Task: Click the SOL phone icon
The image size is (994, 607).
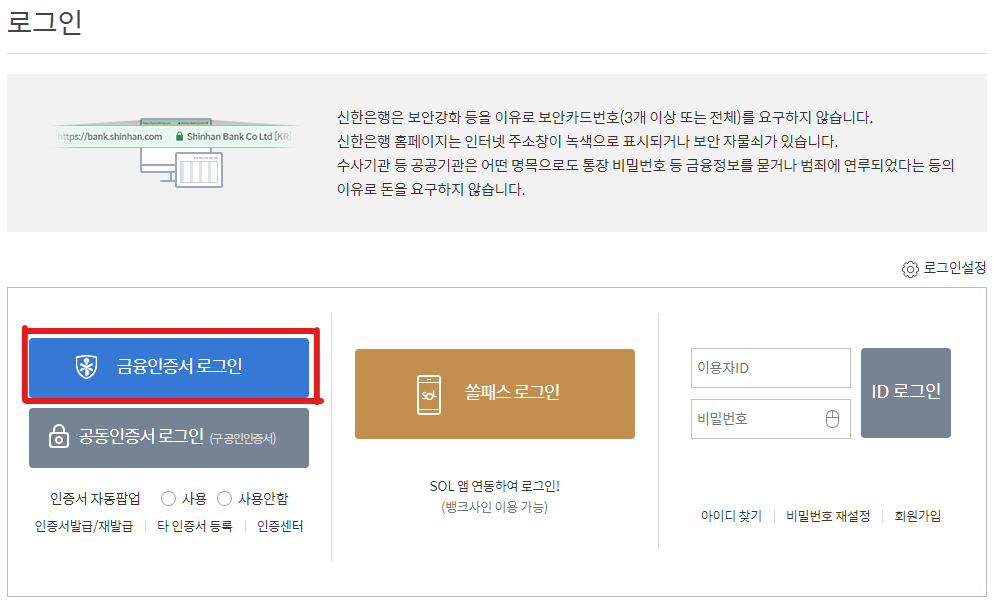Action: [429, 395]
